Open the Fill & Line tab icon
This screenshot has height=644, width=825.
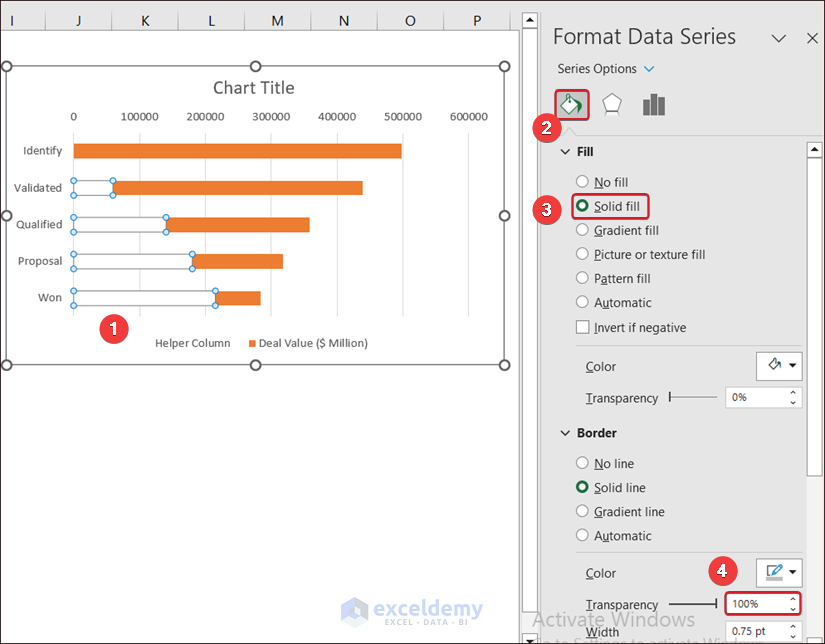coord(572,105)
